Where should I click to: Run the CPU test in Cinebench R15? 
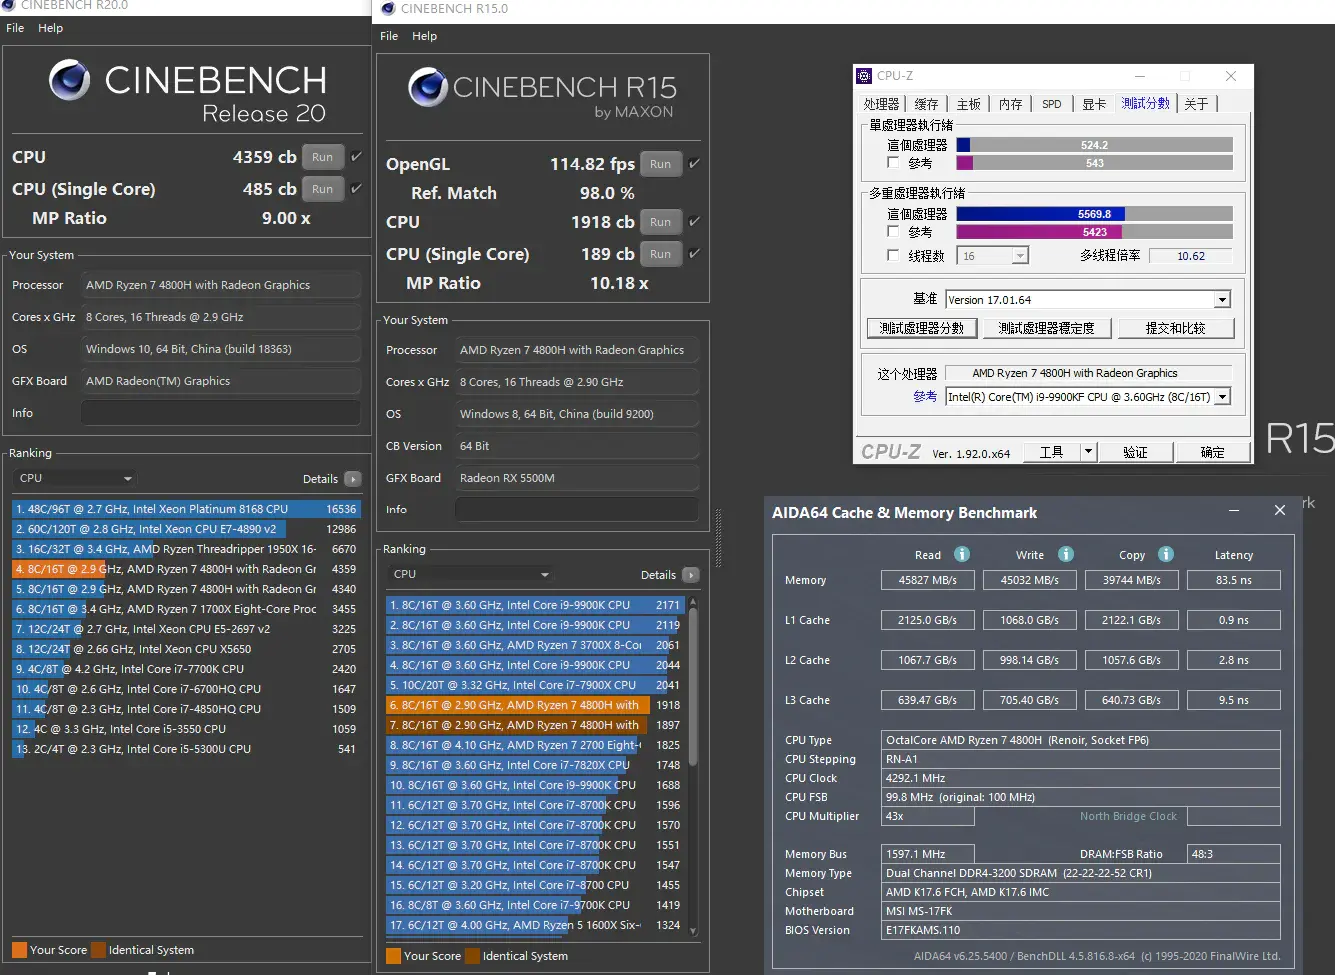(x=660, y=222)
